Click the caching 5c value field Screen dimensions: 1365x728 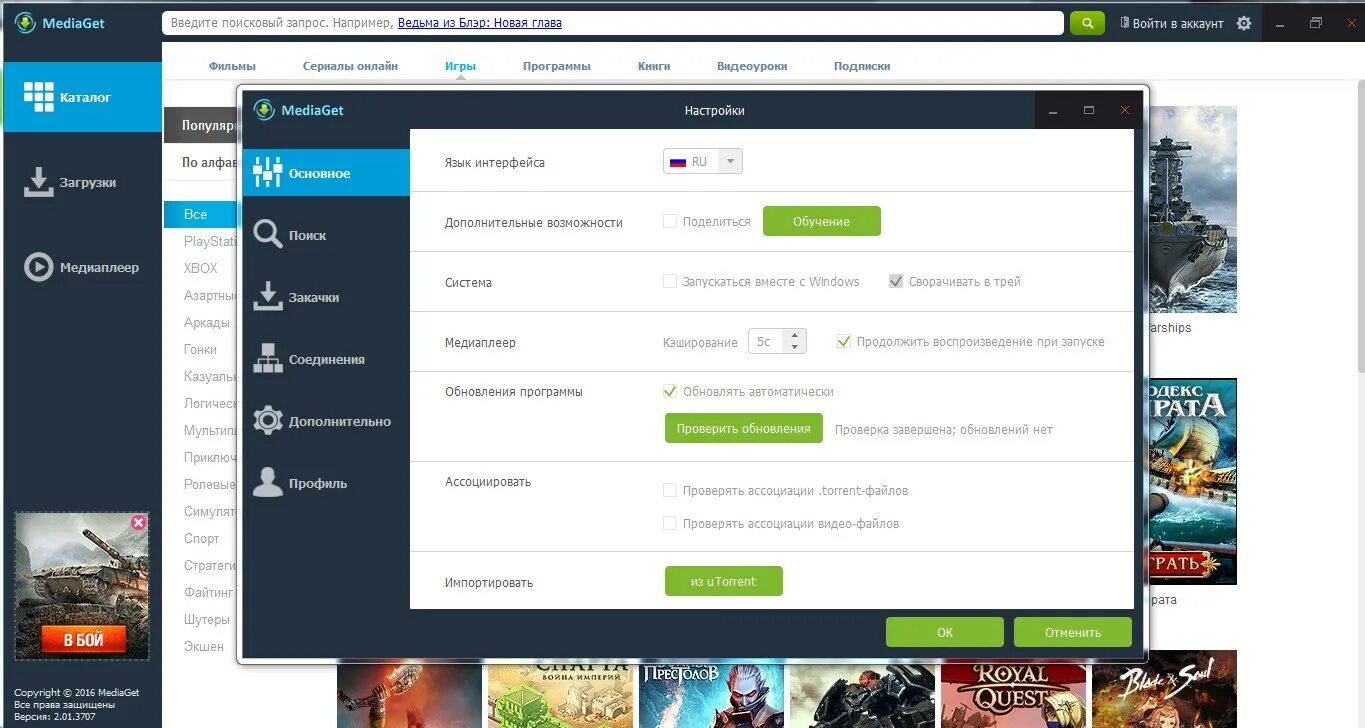[766, 341]
